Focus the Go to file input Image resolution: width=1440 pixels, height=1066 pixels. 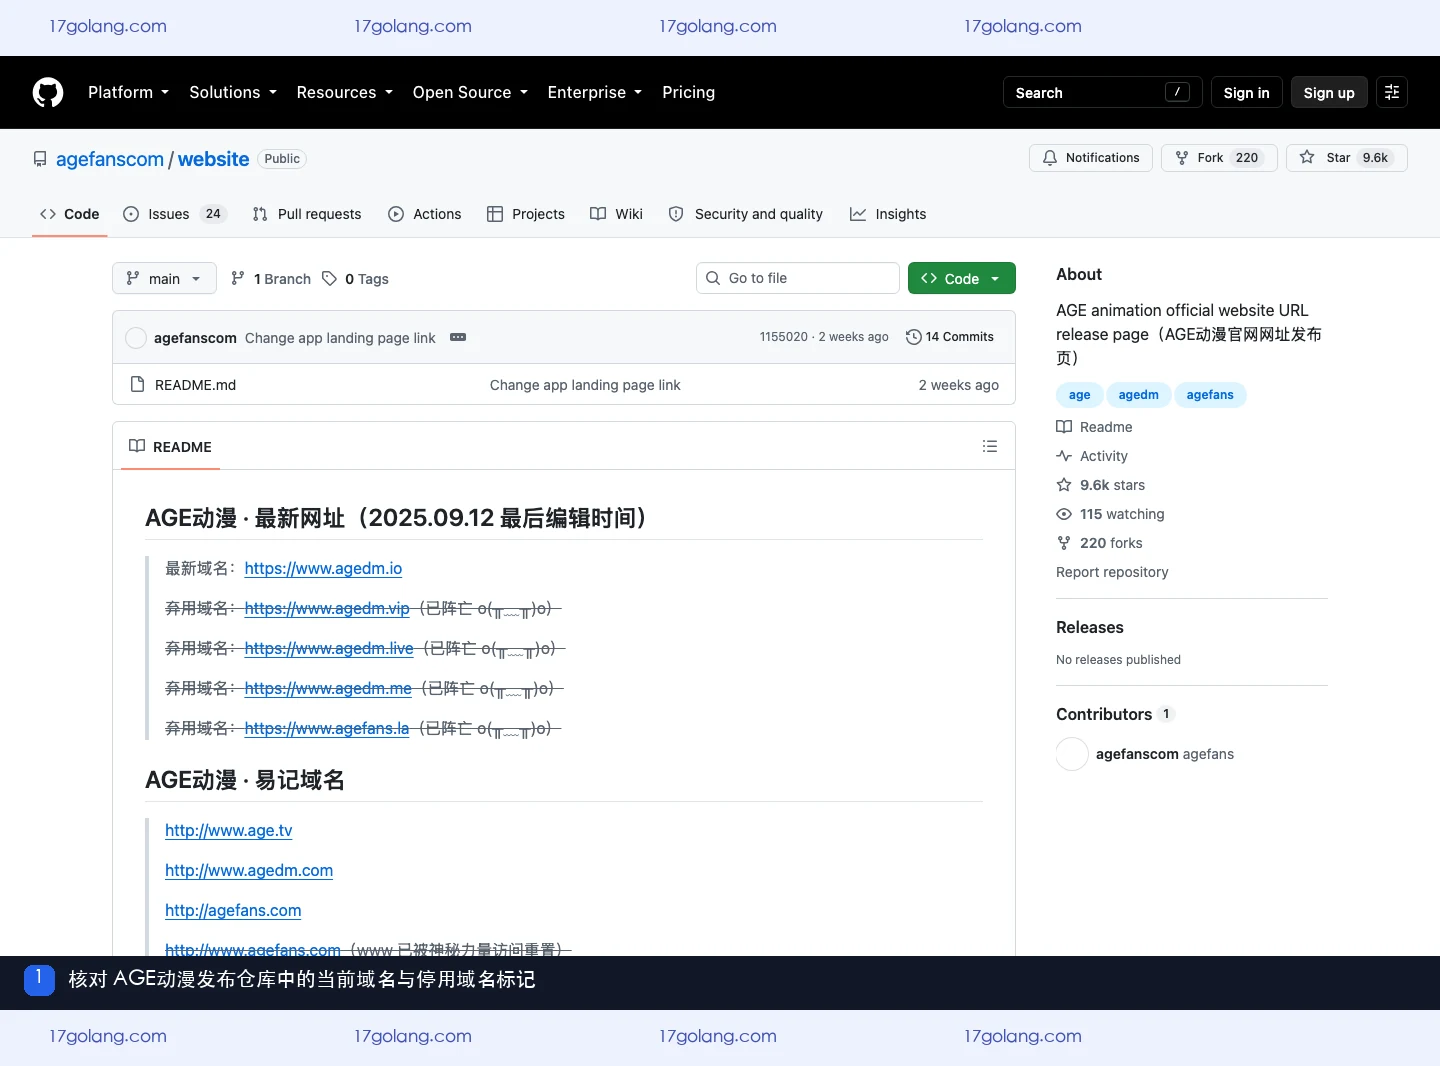798,278
